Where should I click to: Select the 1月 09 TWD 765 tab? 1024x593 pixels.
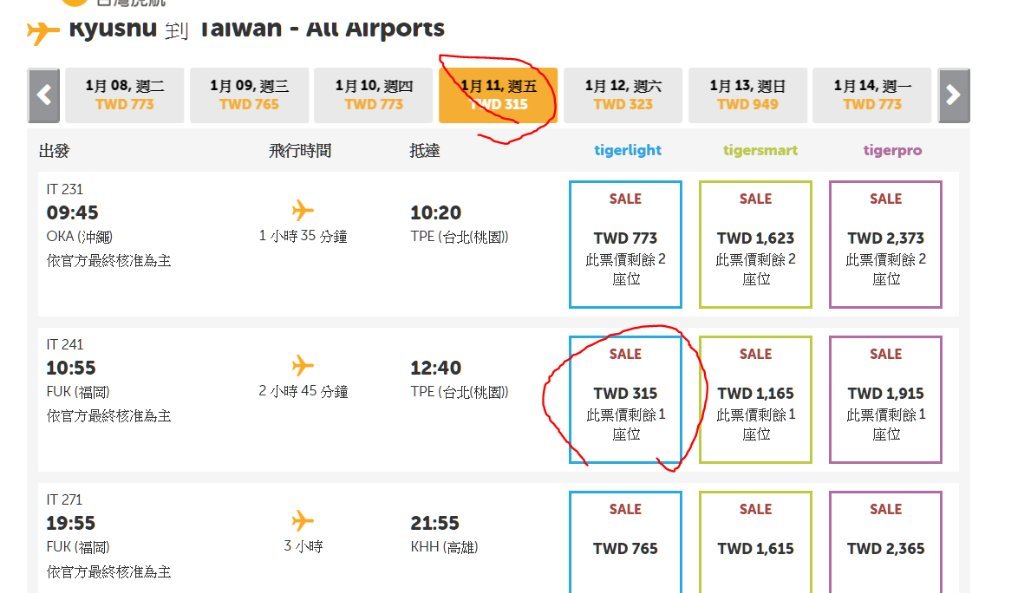click(x=249, y=95)
